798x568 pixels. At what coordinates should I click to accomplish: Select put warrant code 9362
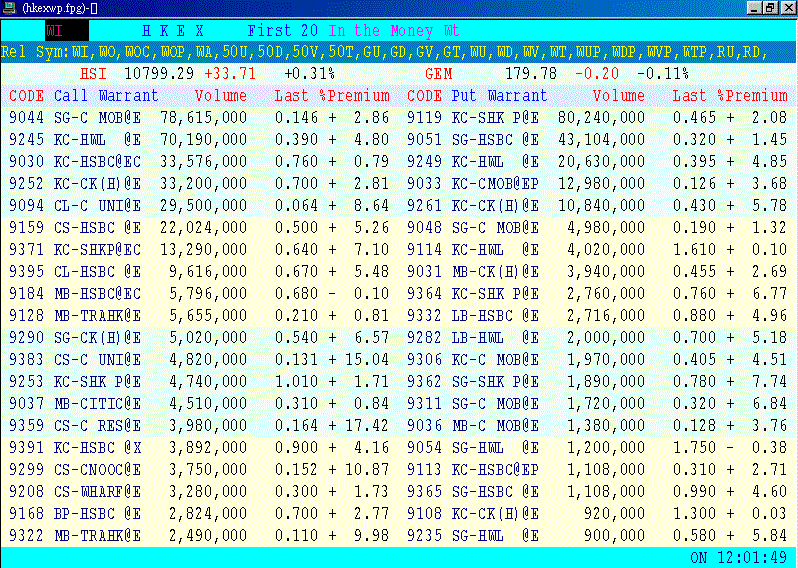pyautogui.click(x=424, y=381)
